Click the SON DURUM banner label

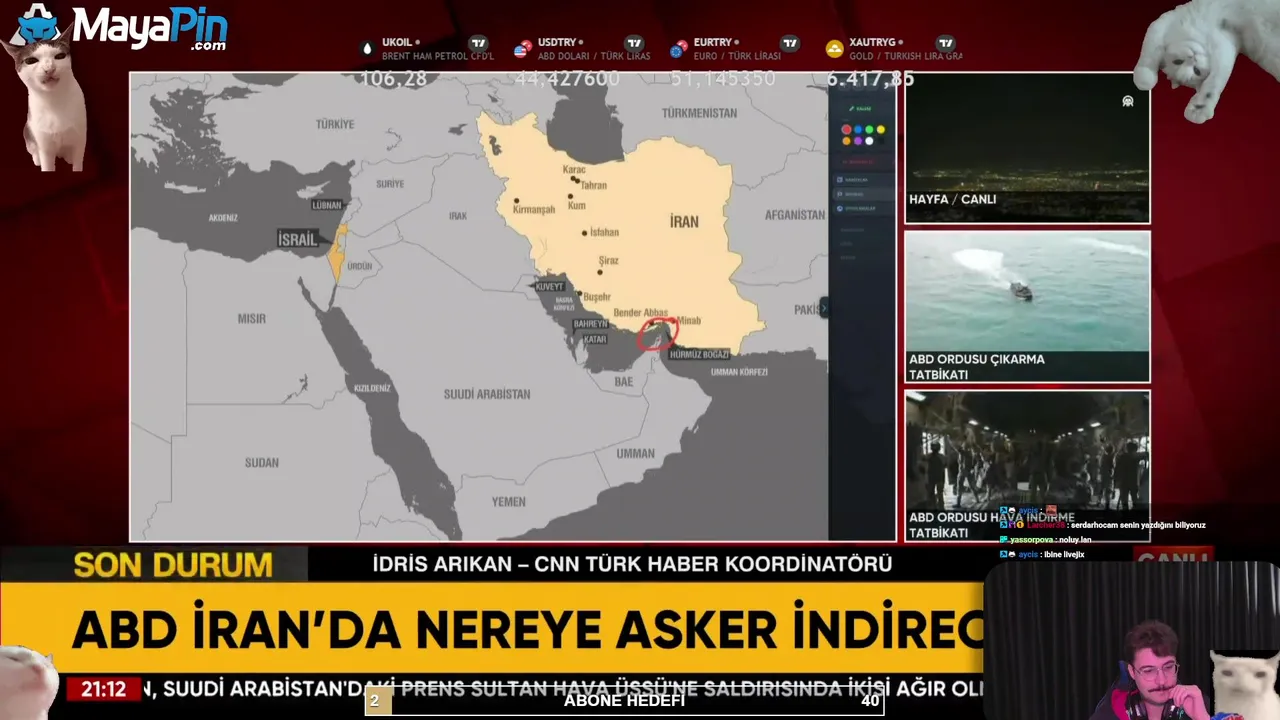tap(173, 565)
